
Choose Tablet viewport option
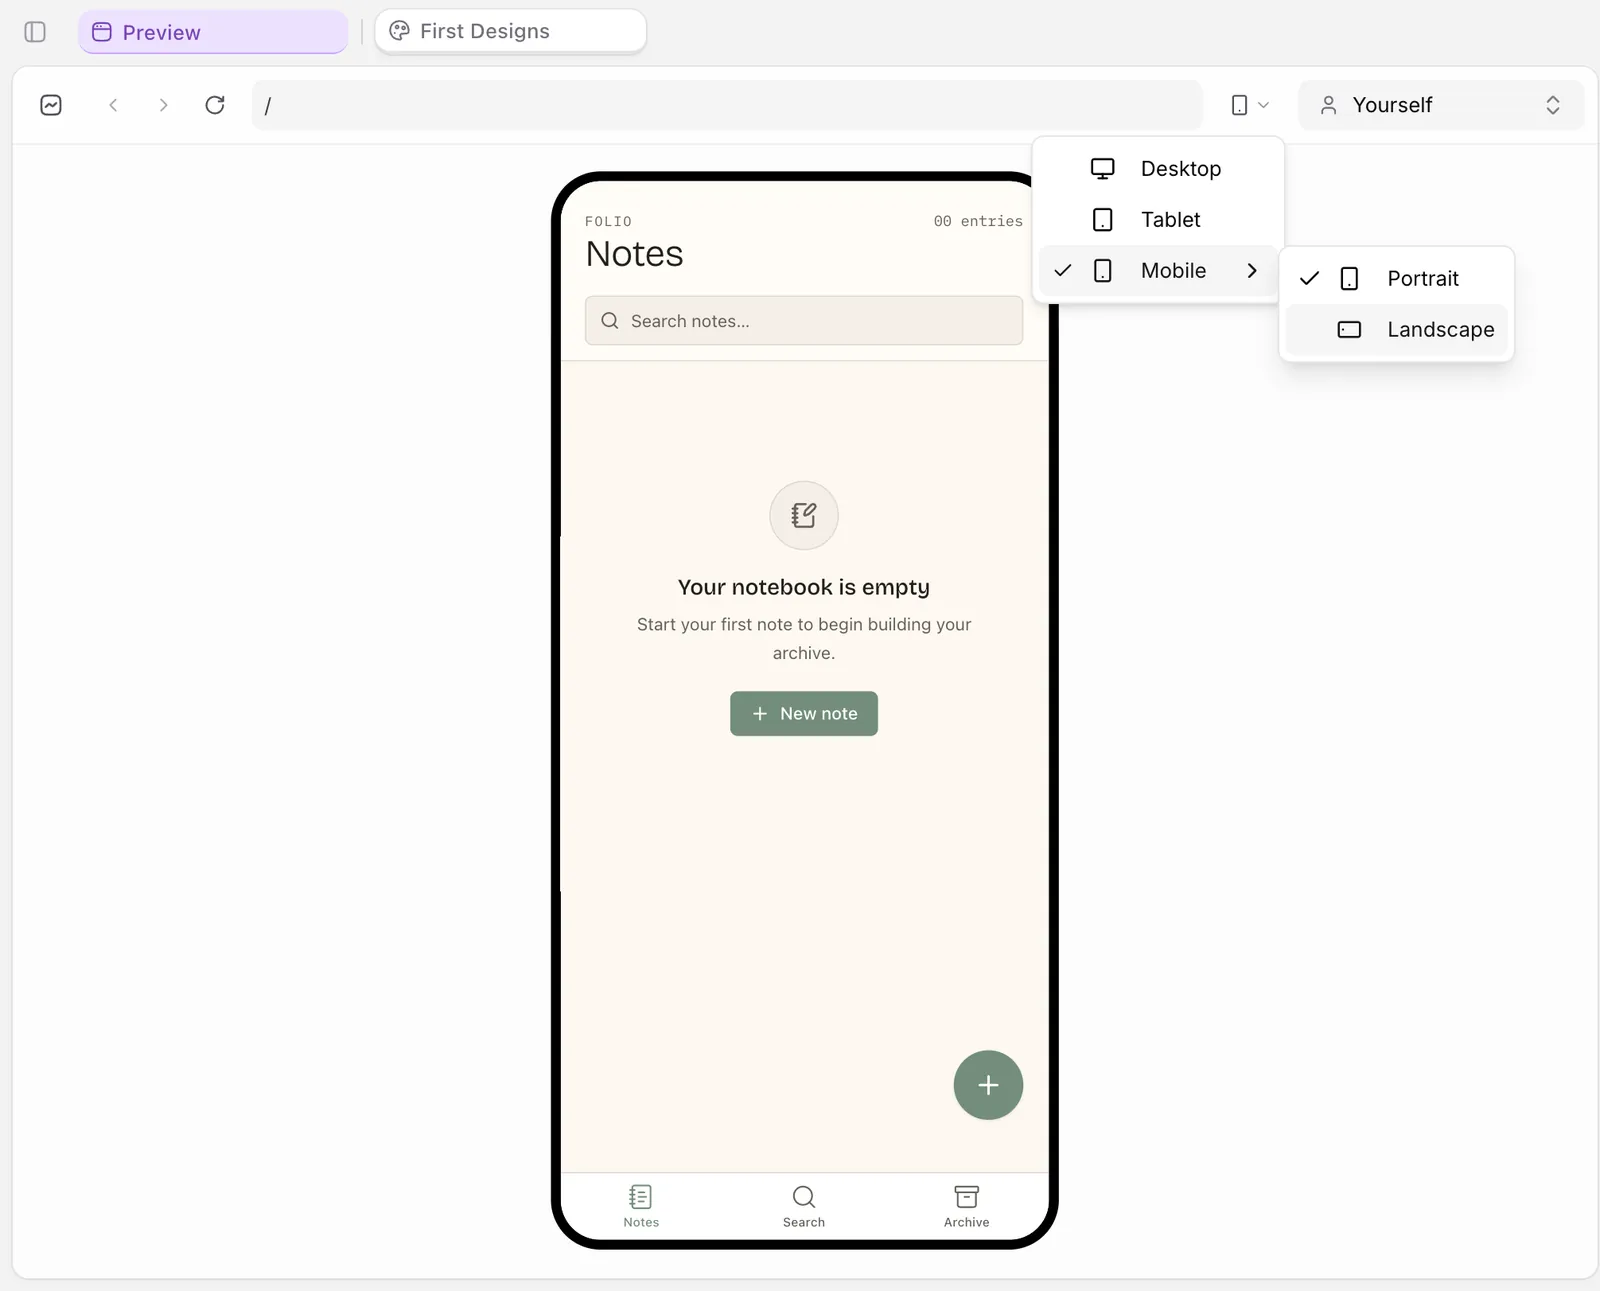click(x=1158, y=219)
